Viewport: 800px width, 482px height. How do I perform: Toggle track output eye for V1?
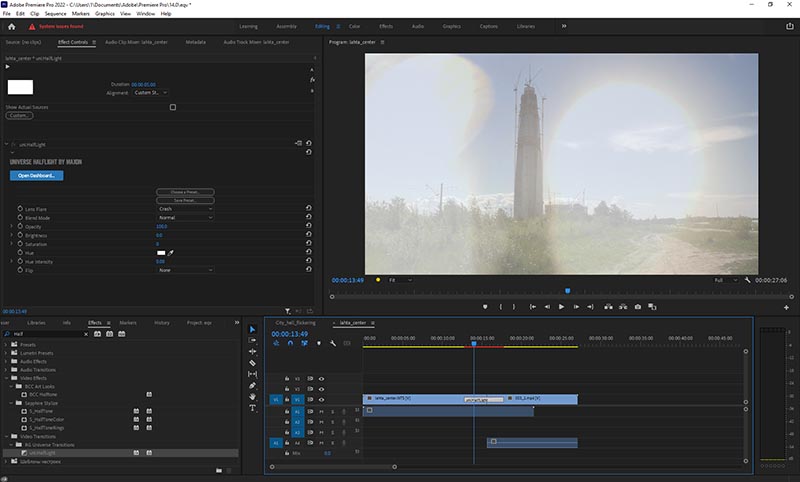coord(321,399)
